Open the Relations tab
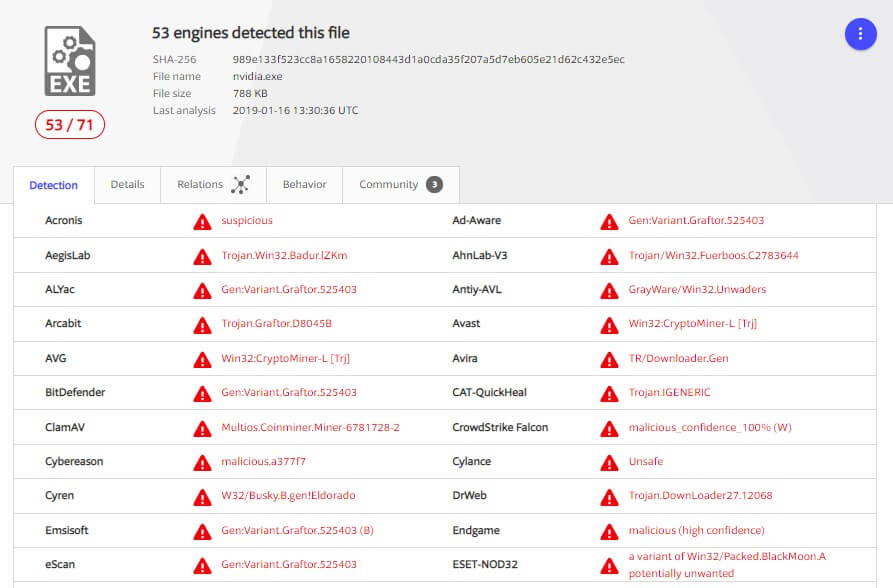 pyautogui.click(x=200, y=185)
